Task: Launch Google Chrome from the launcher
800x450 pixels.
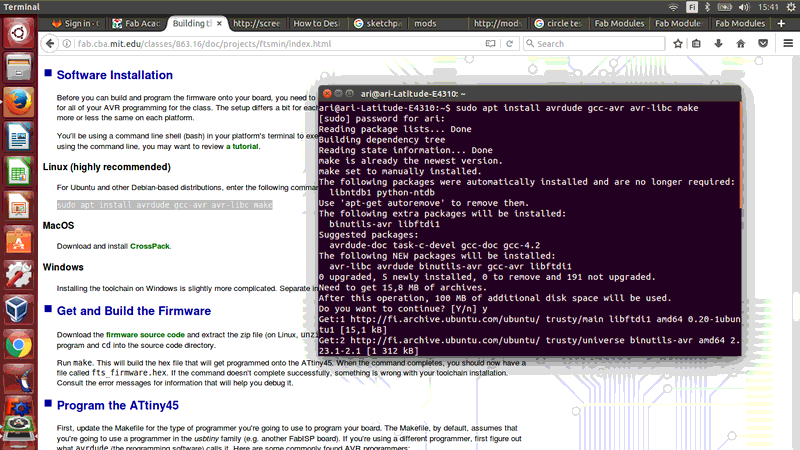Action: 18,345
